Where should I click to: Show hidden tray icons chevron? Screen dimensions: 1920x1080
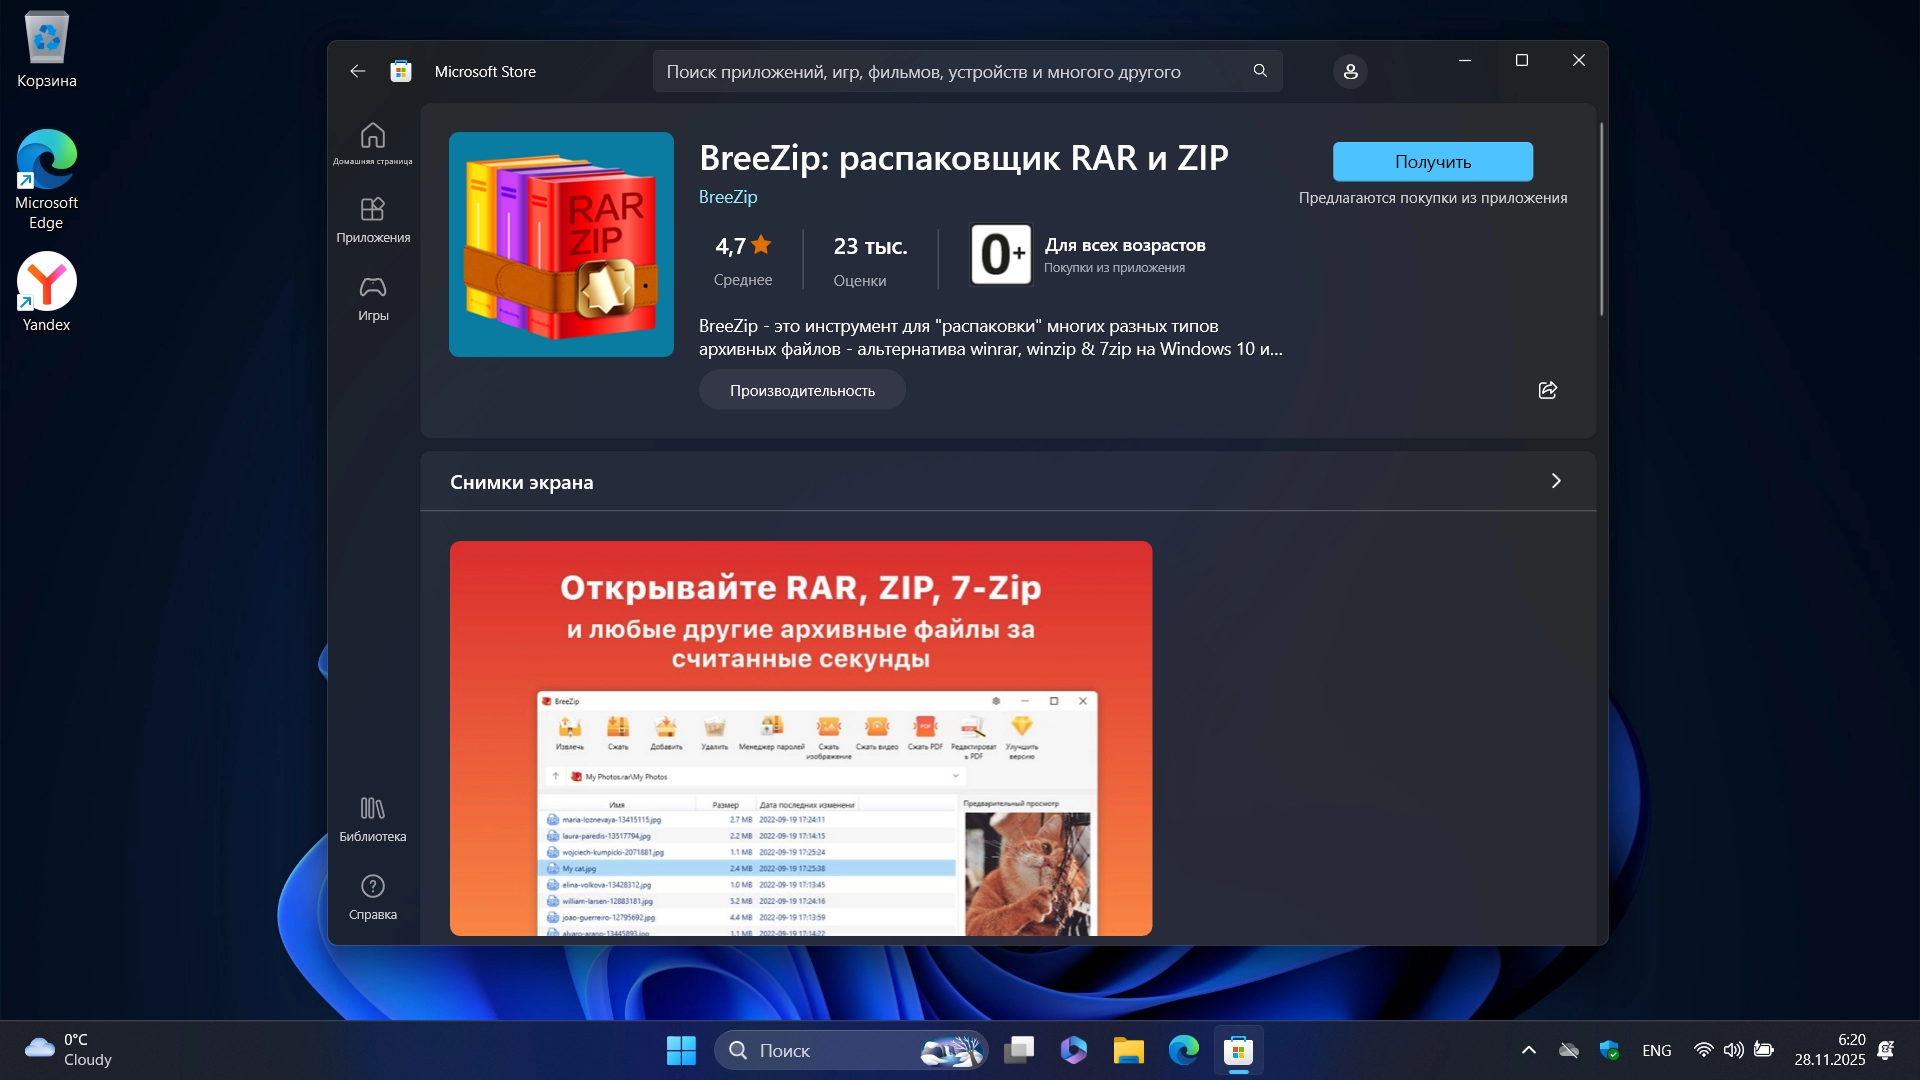[x=1528, y=1050]
